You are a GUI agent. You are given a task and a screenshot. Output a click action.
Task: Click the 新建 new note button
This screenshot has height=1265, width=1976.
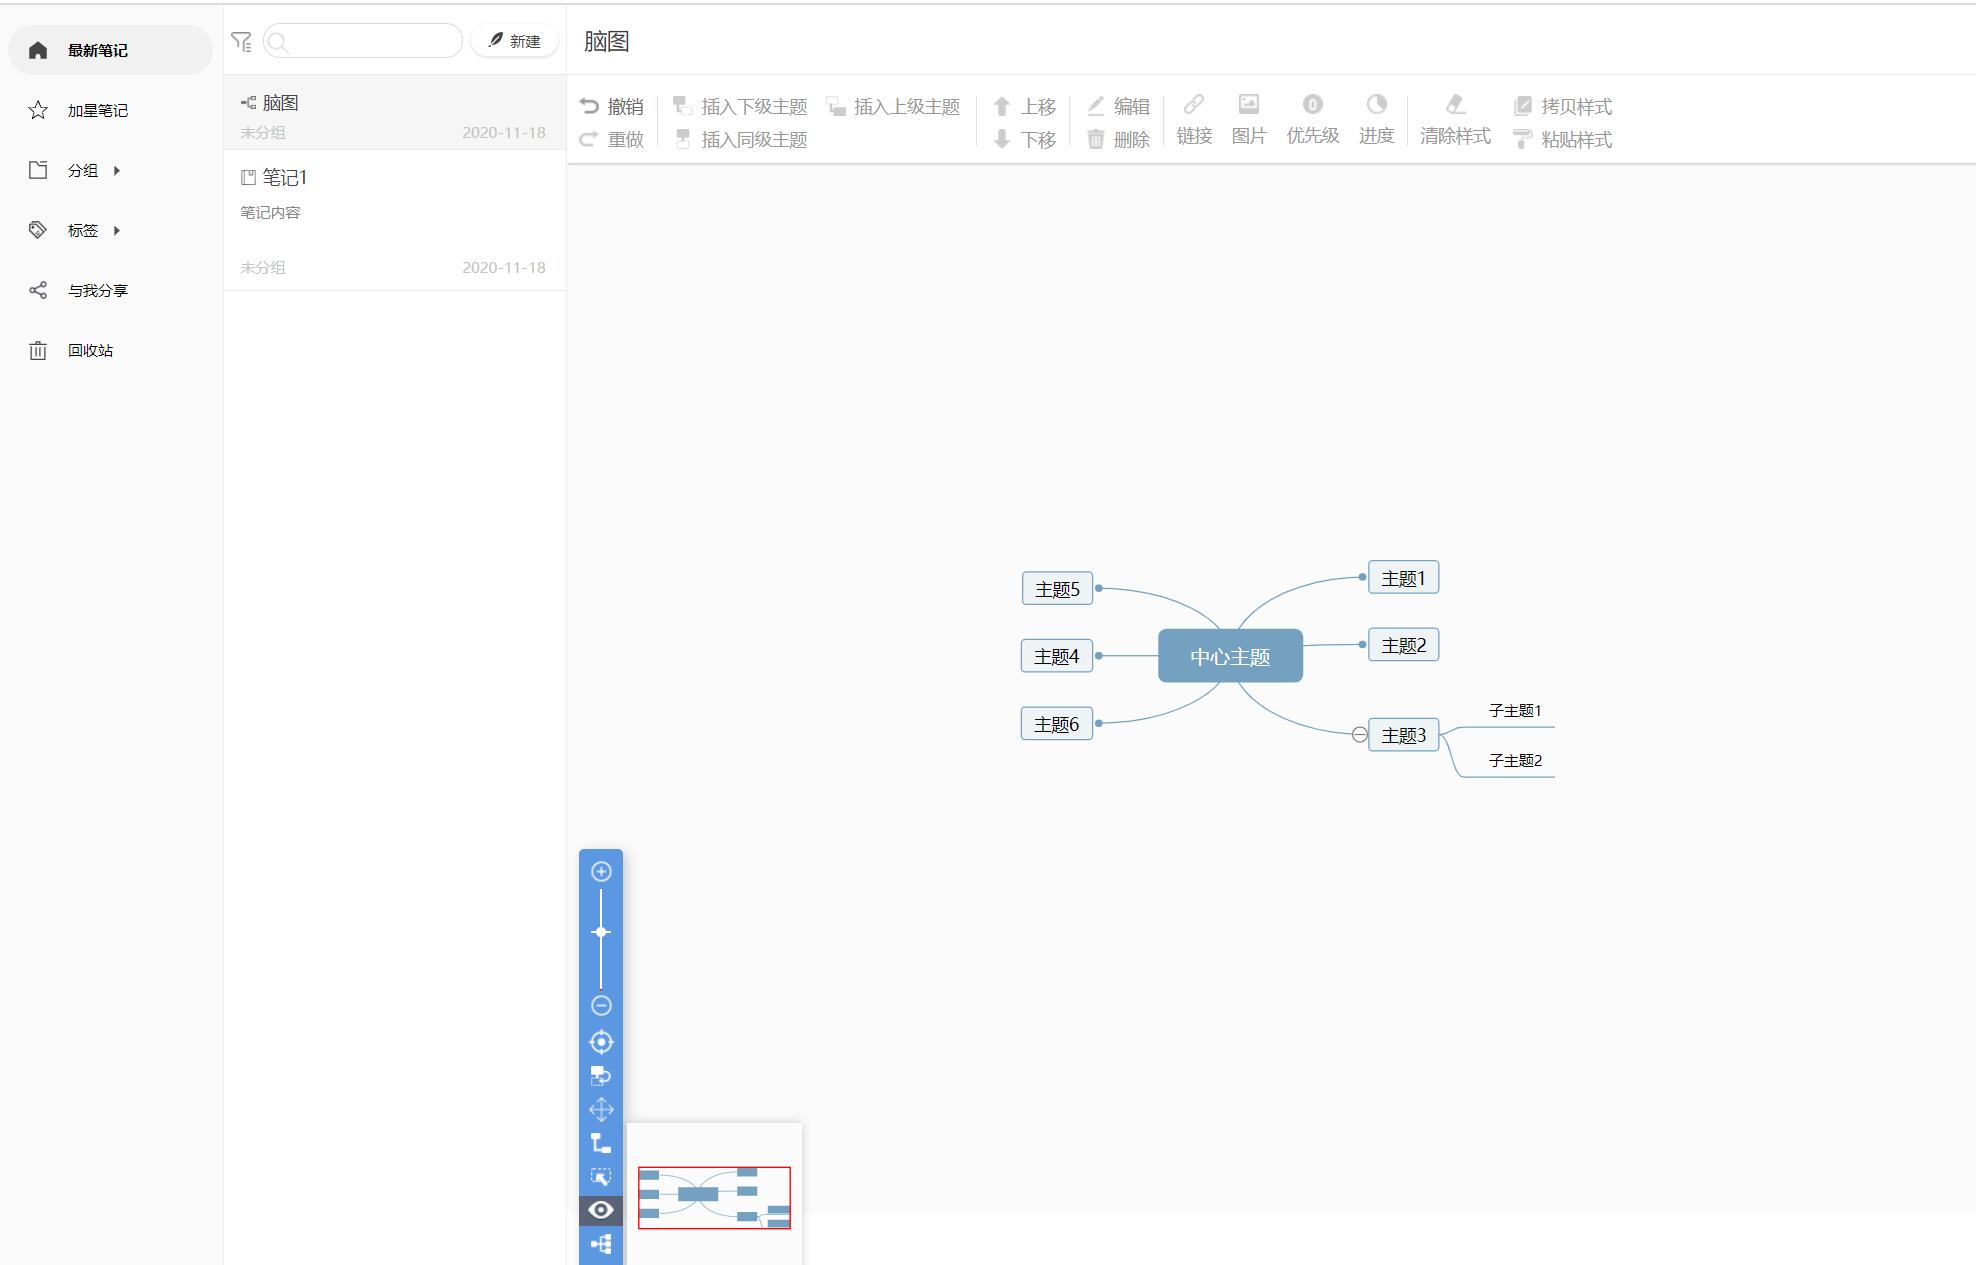[x=514, y=41]
